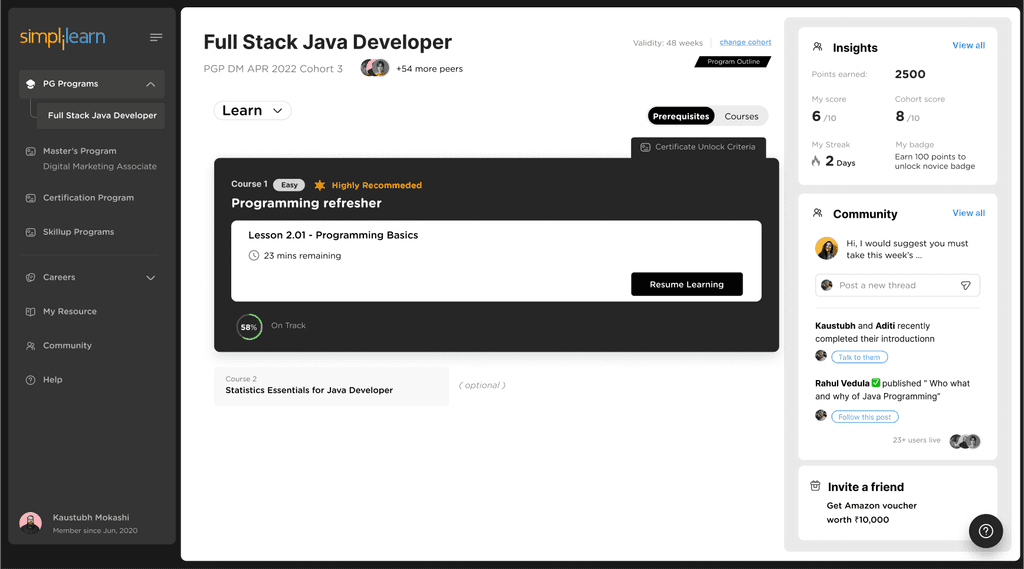Click the Invite a friend gift icon
Screen dimensions: 1024x569
pyautogui.click(x=815, y=486)
